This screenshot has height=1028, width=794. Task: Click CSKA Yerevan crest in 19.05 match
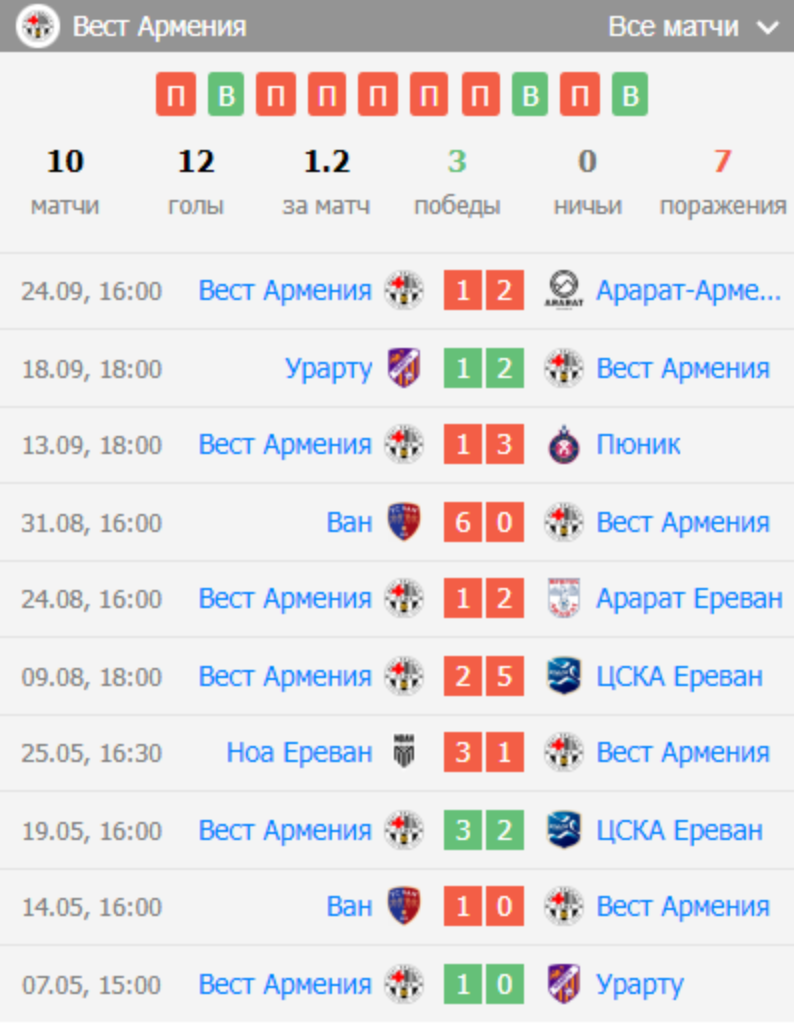(565, 830)
